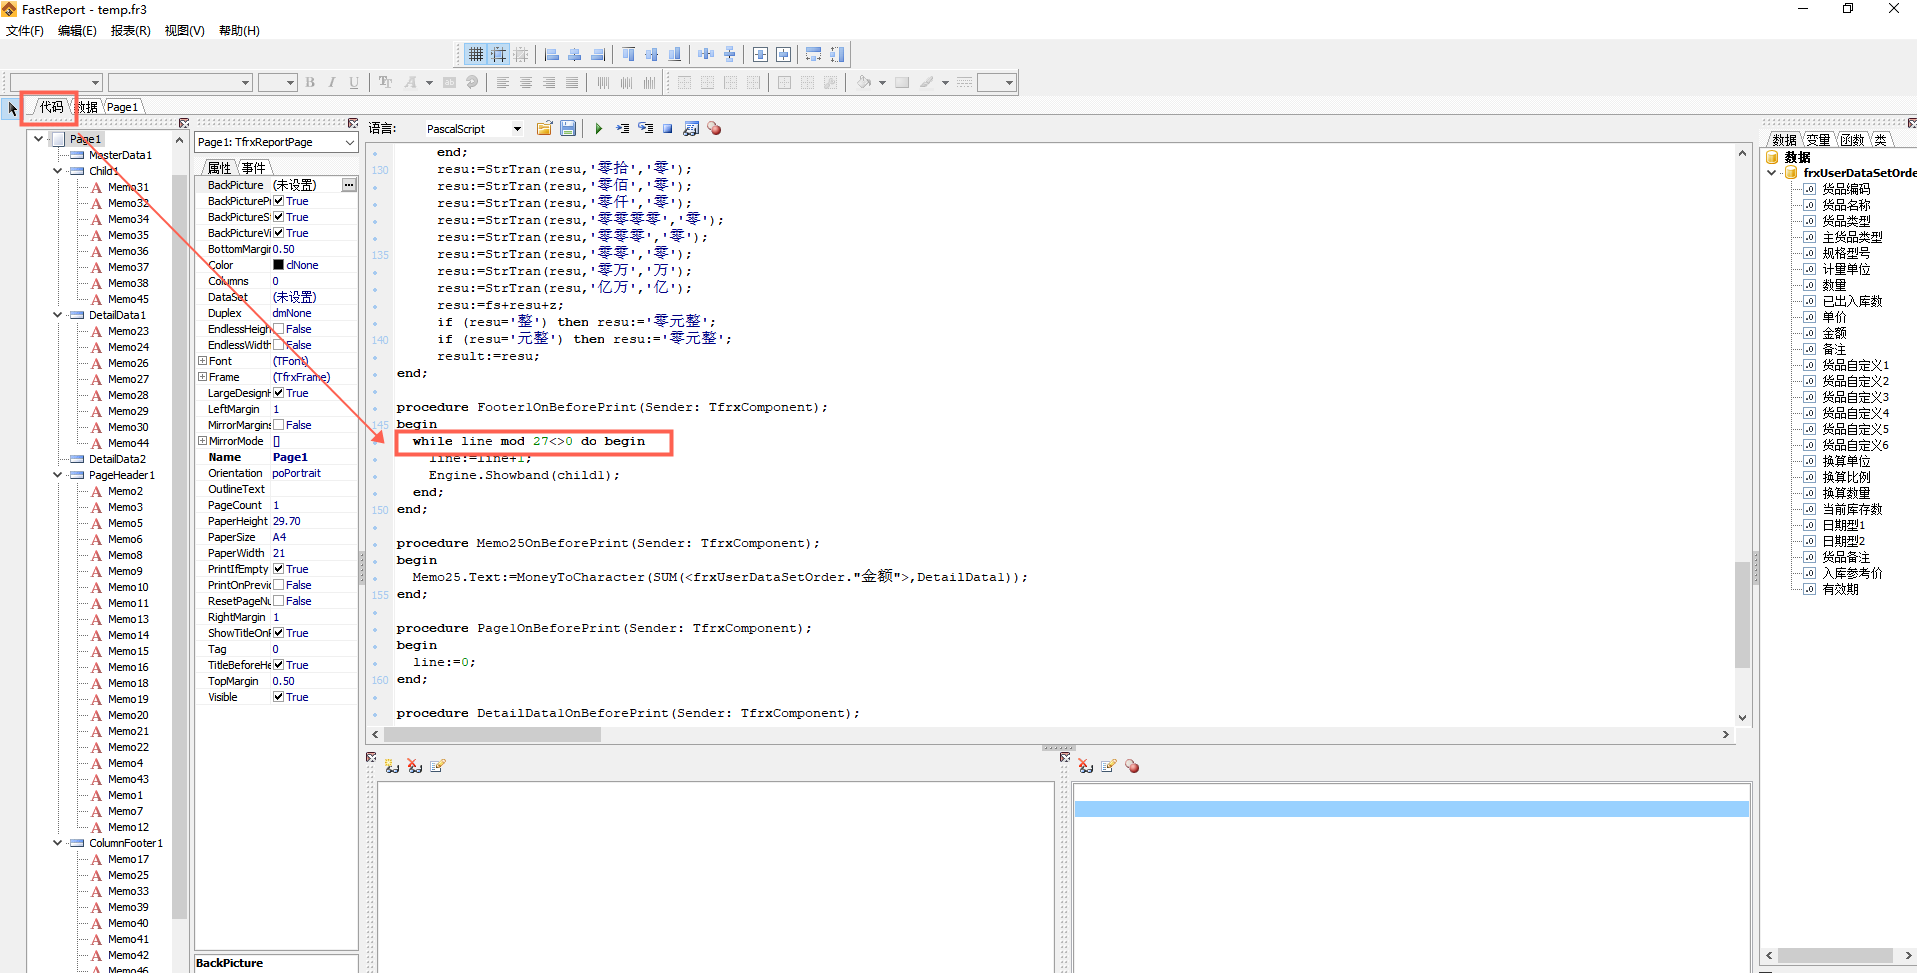Uncheck the LargeDesignHeight True checkbox
Image resolution: width=1917 pixels, height=973 pixels.
278,393
